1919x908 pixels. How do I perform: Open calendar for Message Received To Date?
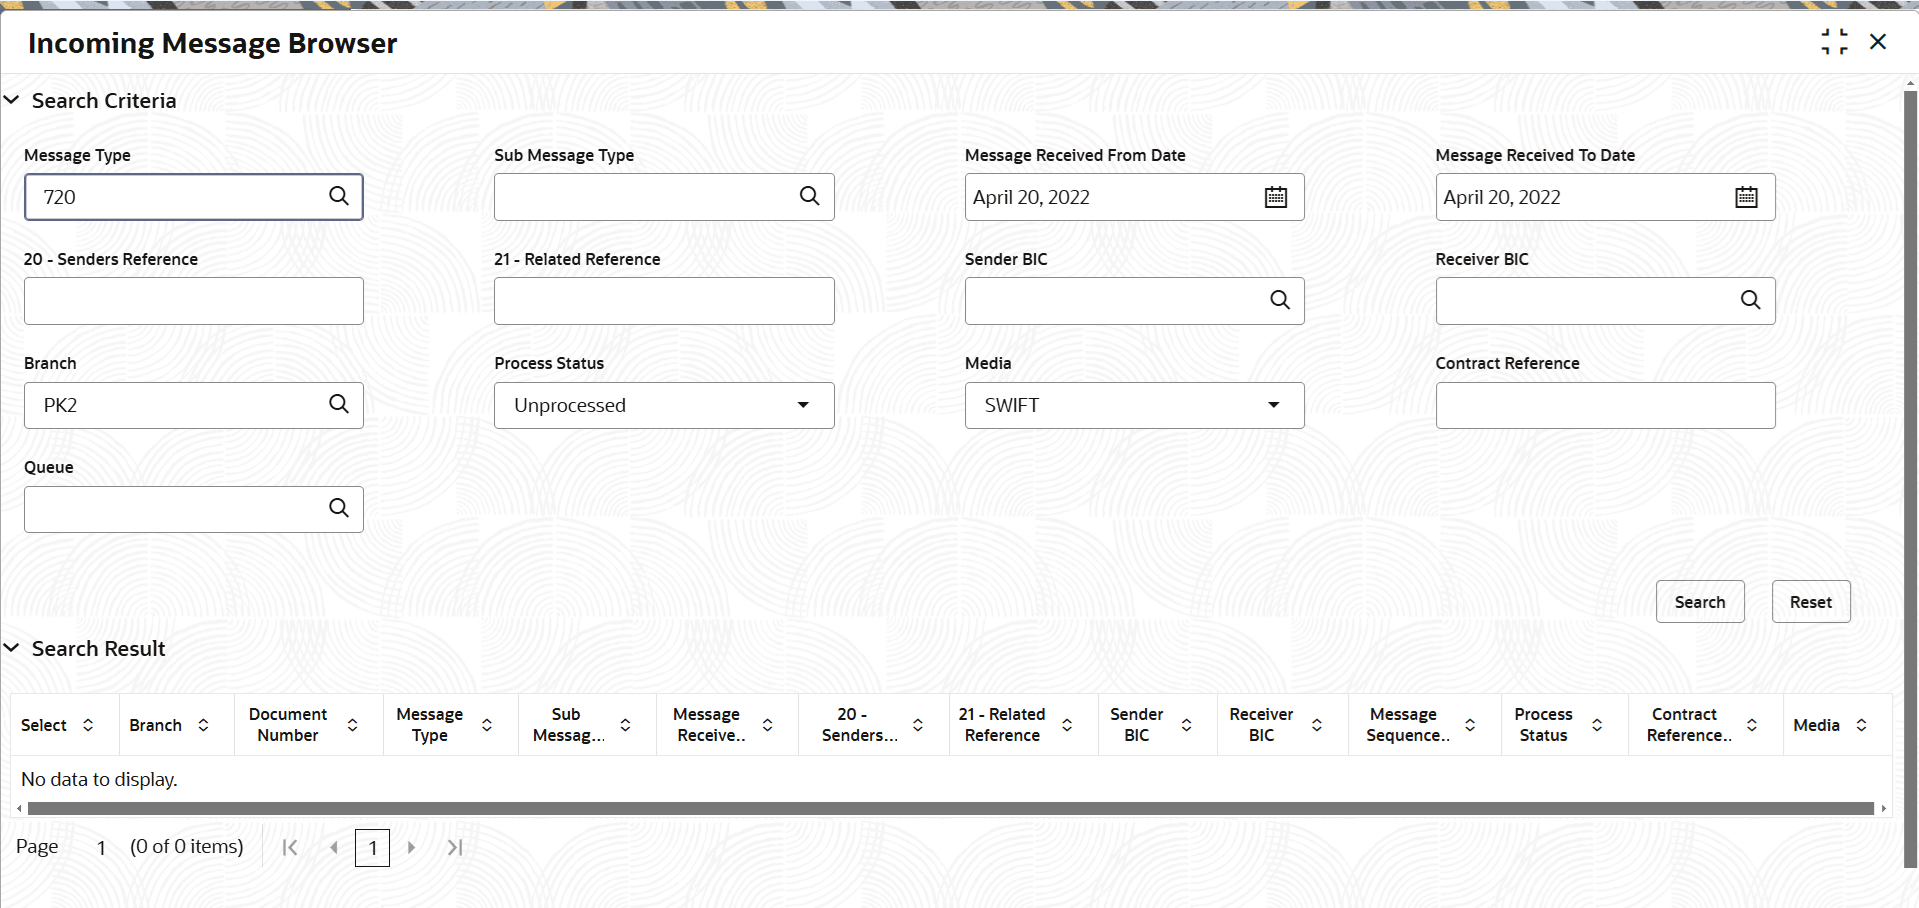(1747, 197)
